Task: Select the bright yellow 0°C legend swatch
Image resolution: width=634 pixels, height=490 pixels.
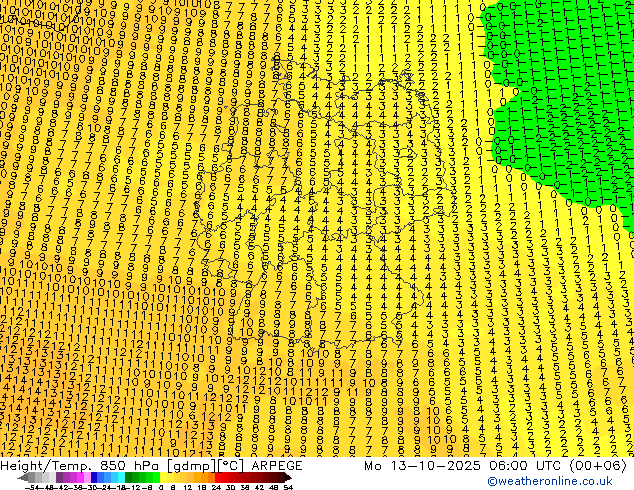Action: tap(163, 477)
